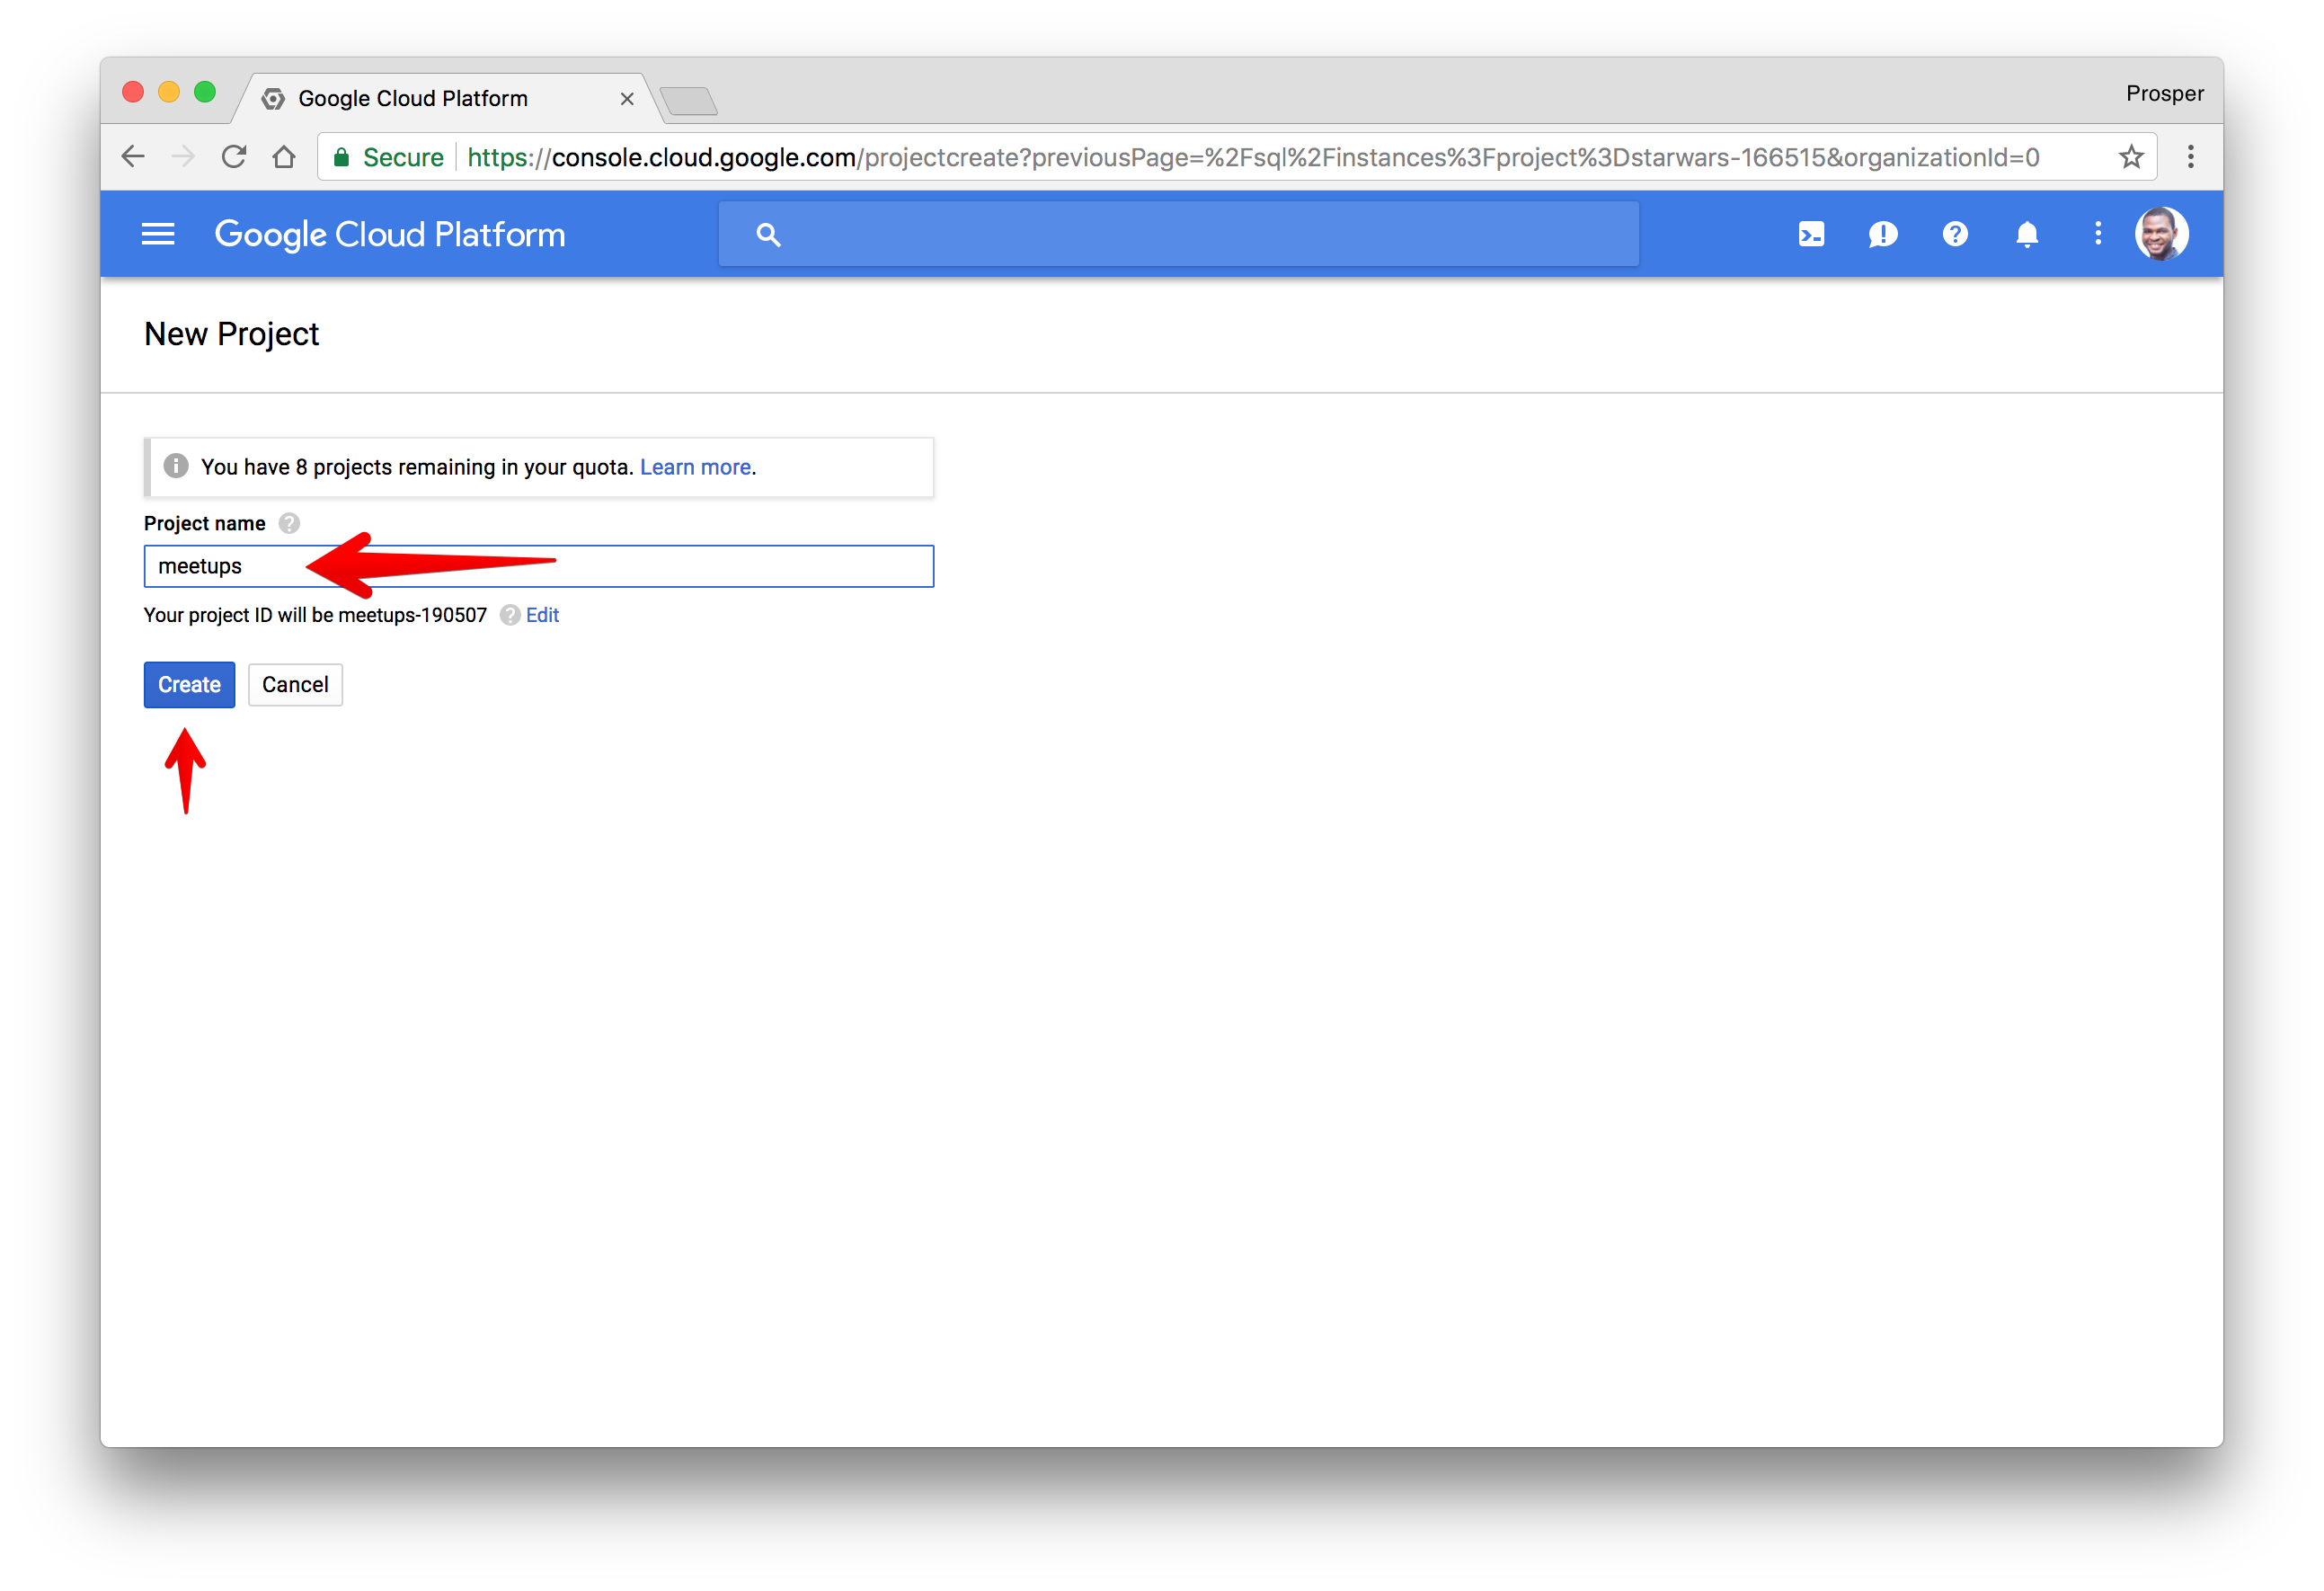Click the send feedback icon
Screen dimensions: 2324x1591
(x=1882, y=234)
